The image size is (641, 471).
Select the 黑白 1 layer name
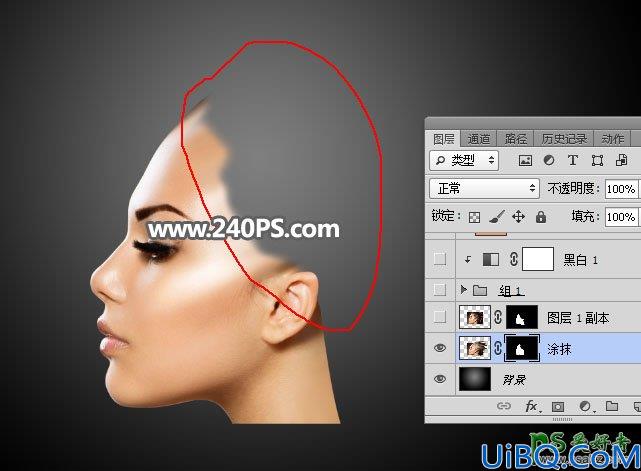click(x=580, y=260)
